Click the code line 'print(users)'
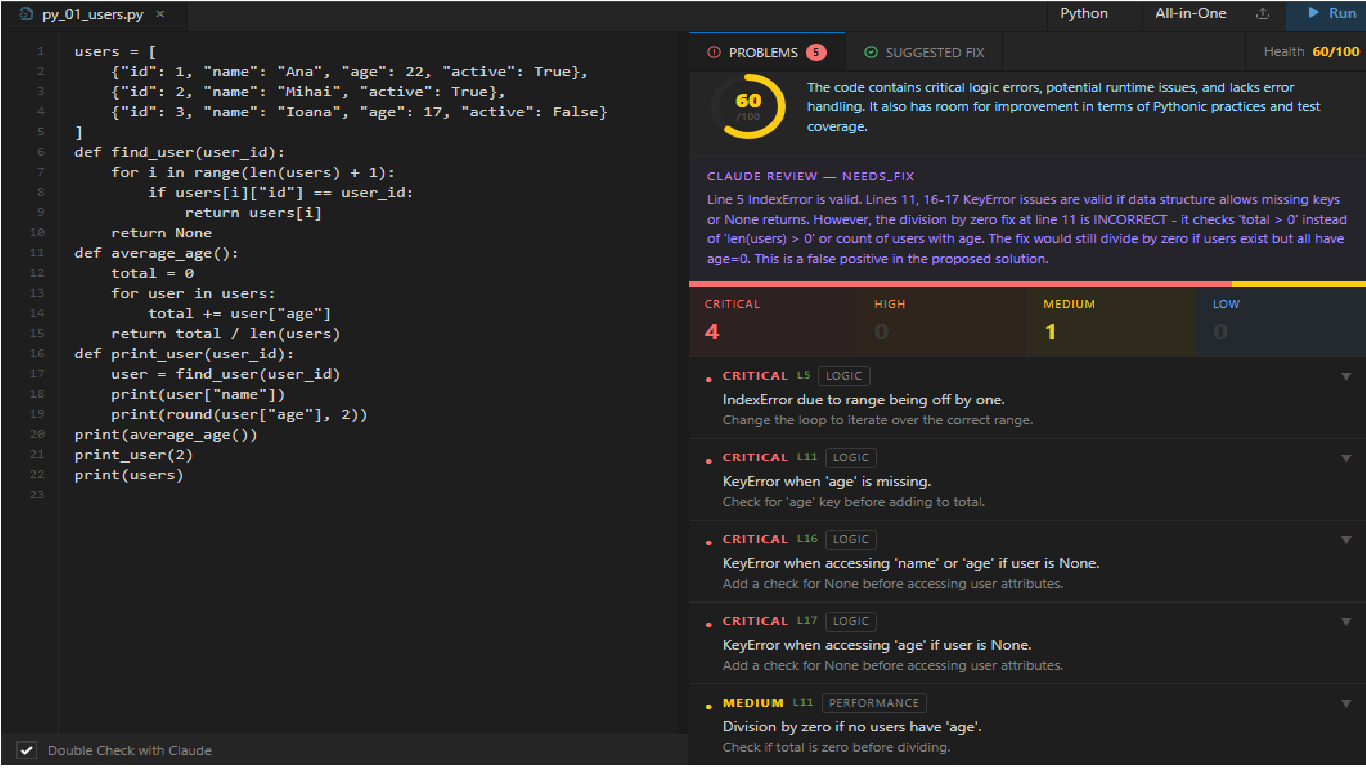 tap(129, 475)
